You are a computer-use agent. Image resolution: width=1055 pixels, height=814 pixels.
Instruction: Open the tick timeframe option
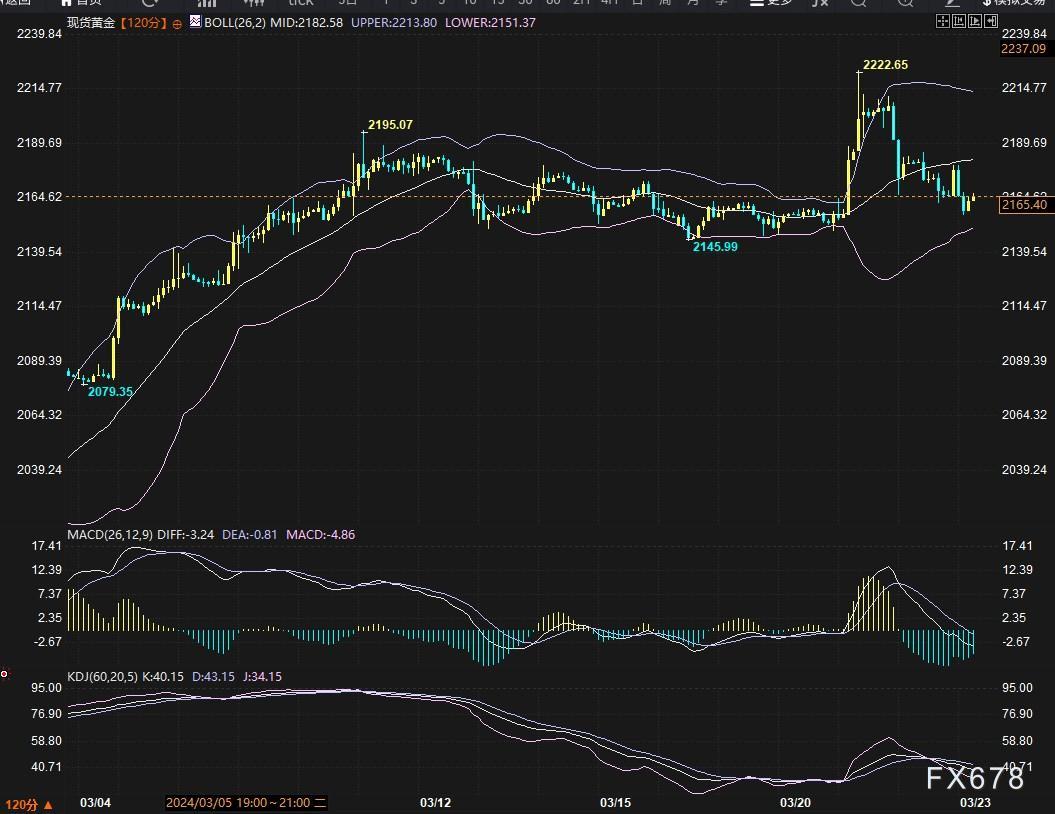tap(300, 3)
